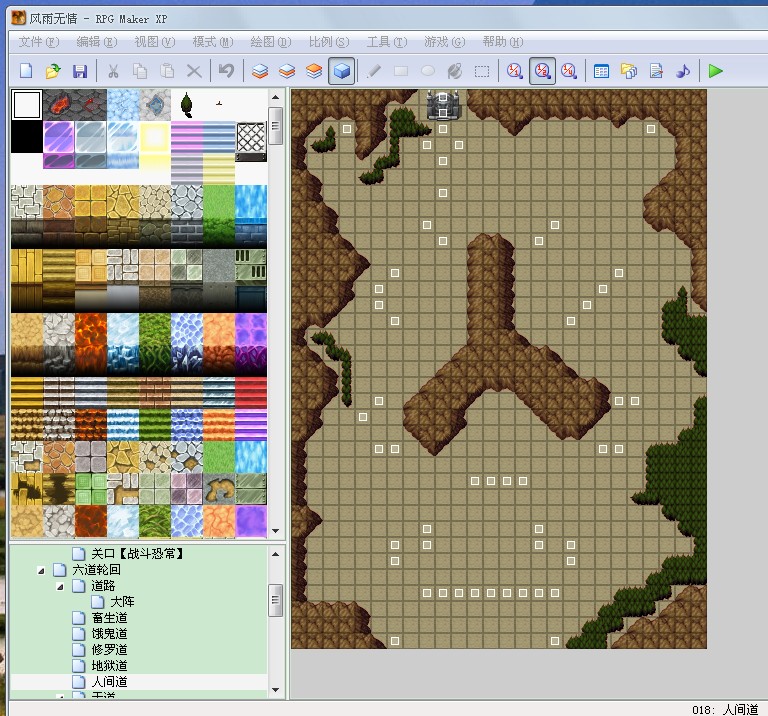768x716 pixels.
Task: Select Layer 2 editing mode icon
Action: point(287,71)
